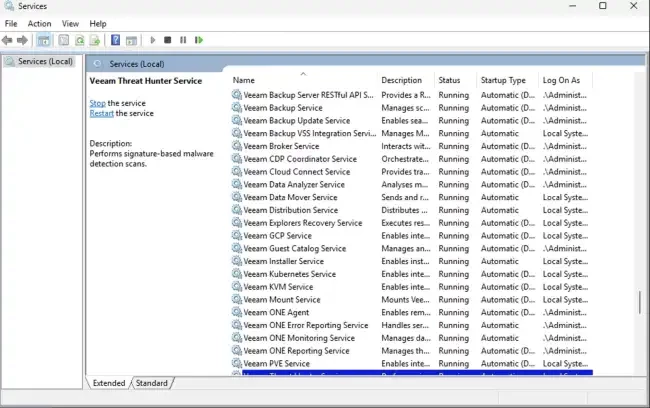Click the Stop the service link
The width and height of the screenshot is (650, 408).
[x=97, y=103]
